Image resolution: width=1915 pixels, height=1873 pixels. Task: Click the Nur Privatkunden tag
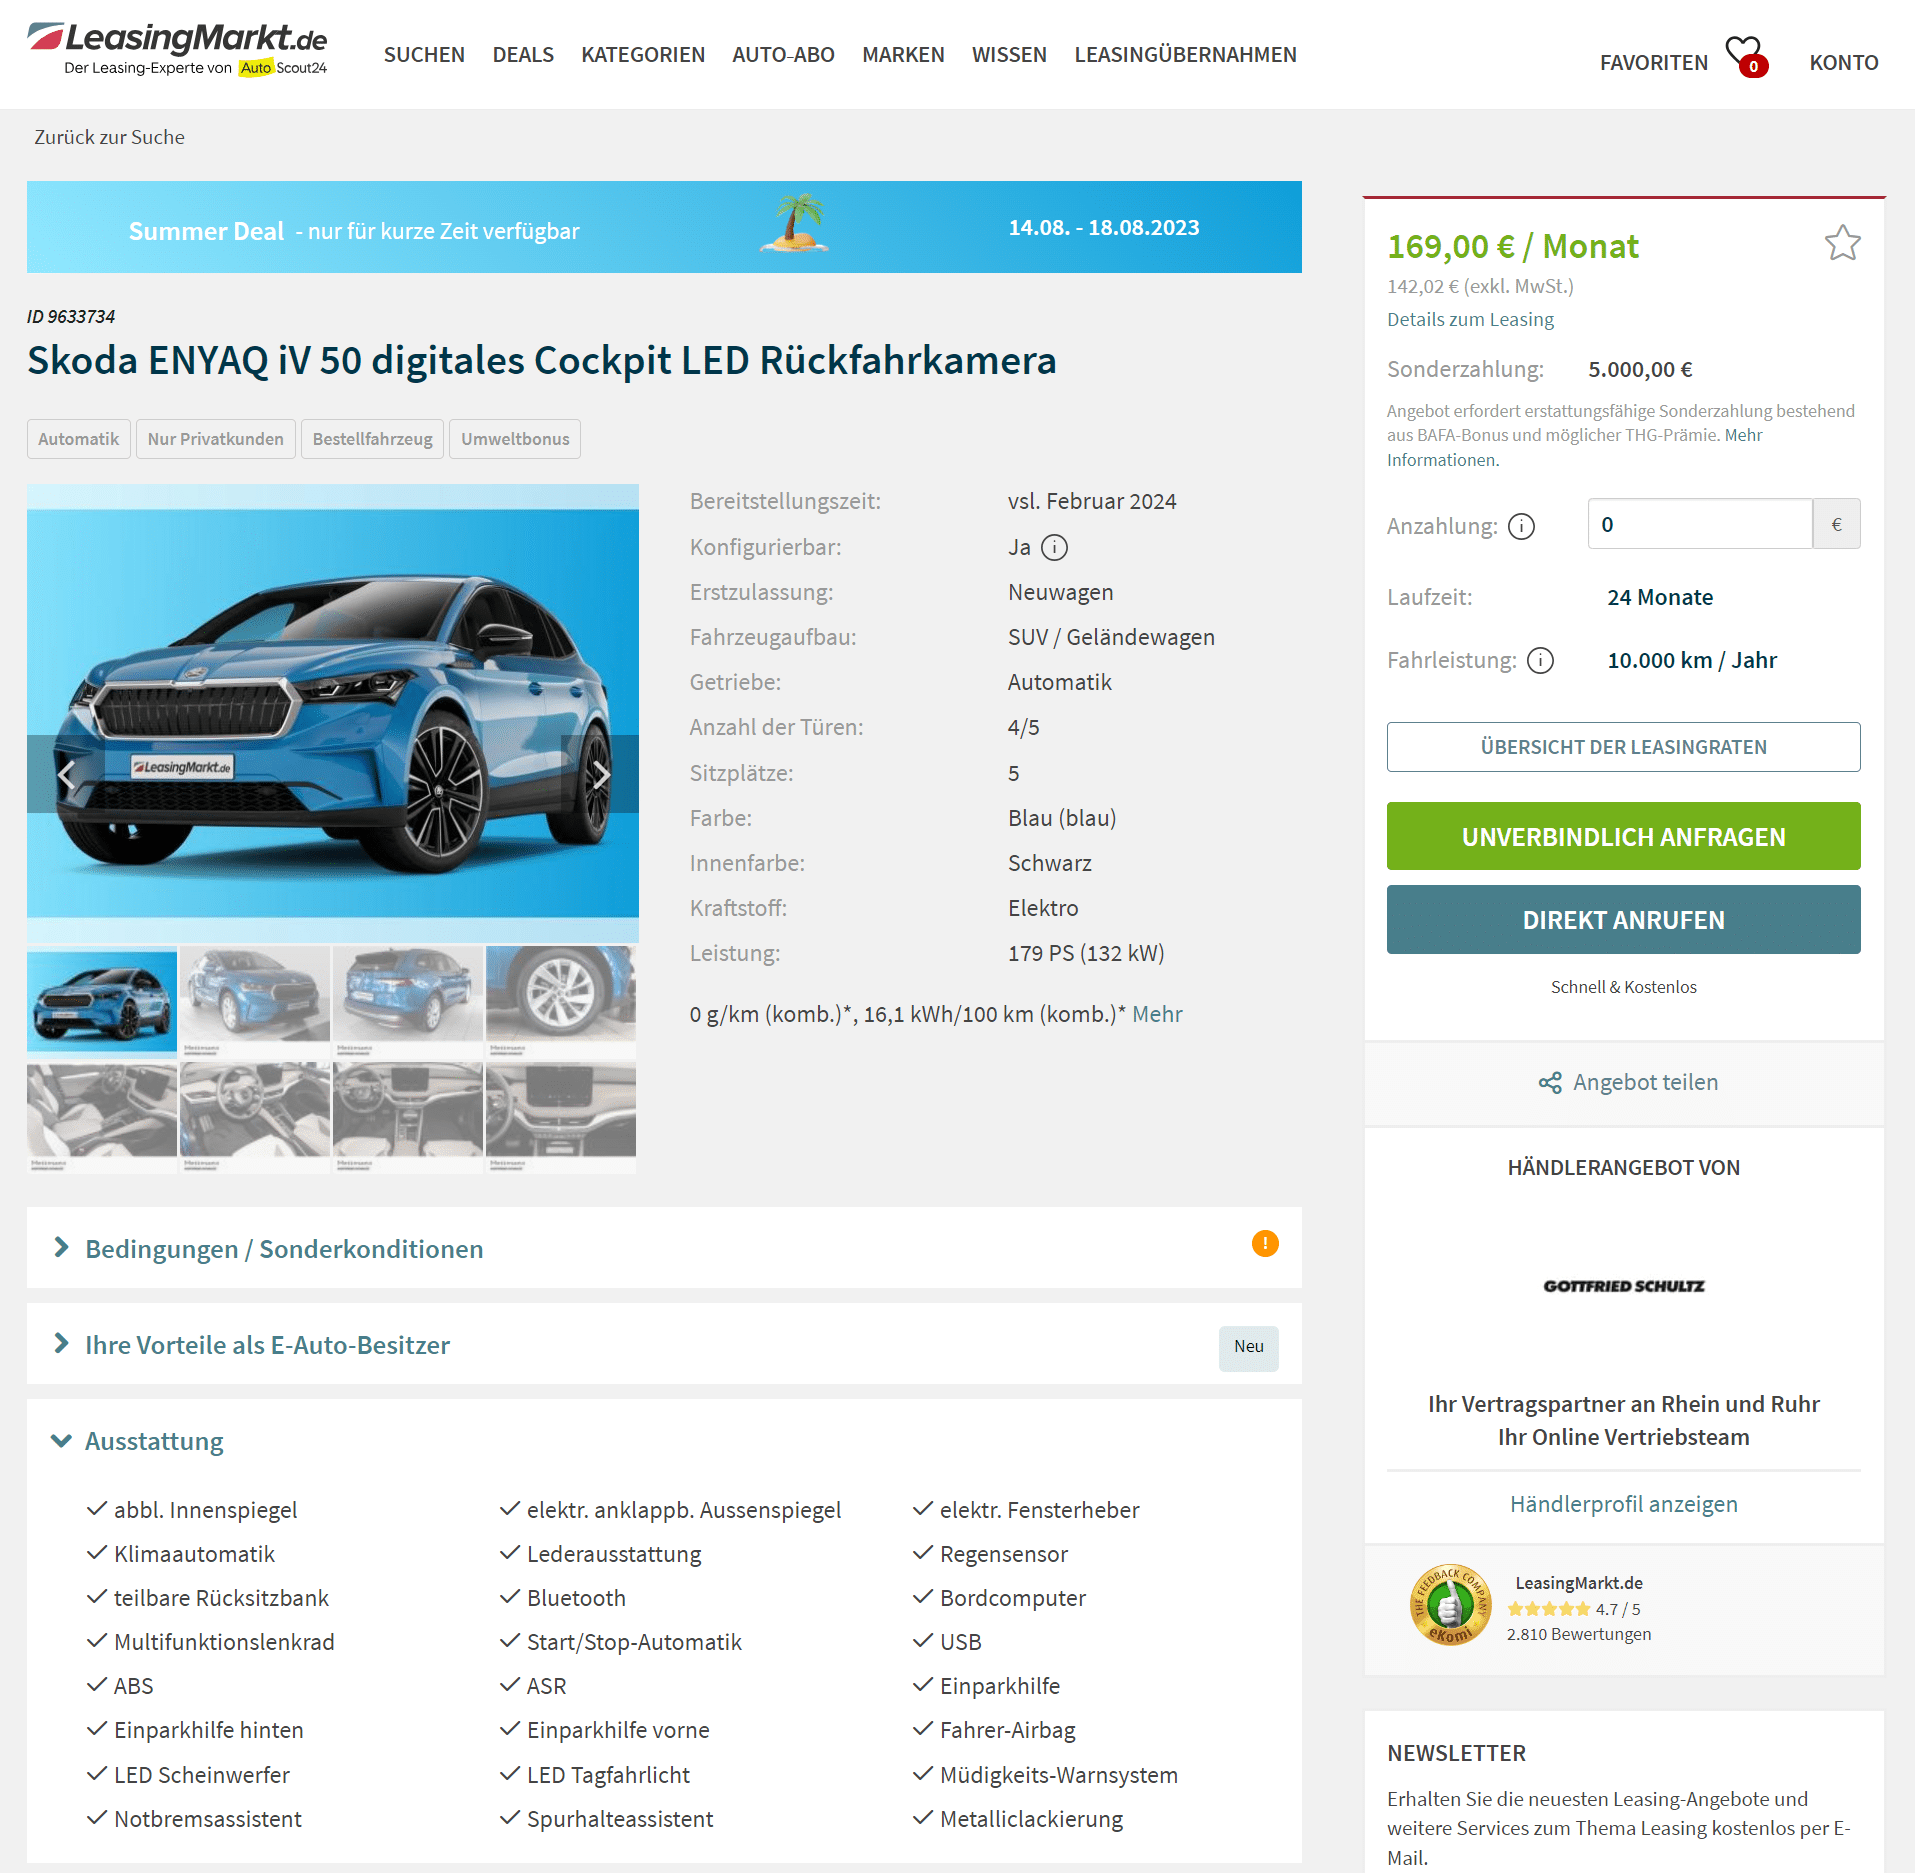(216, 439)
